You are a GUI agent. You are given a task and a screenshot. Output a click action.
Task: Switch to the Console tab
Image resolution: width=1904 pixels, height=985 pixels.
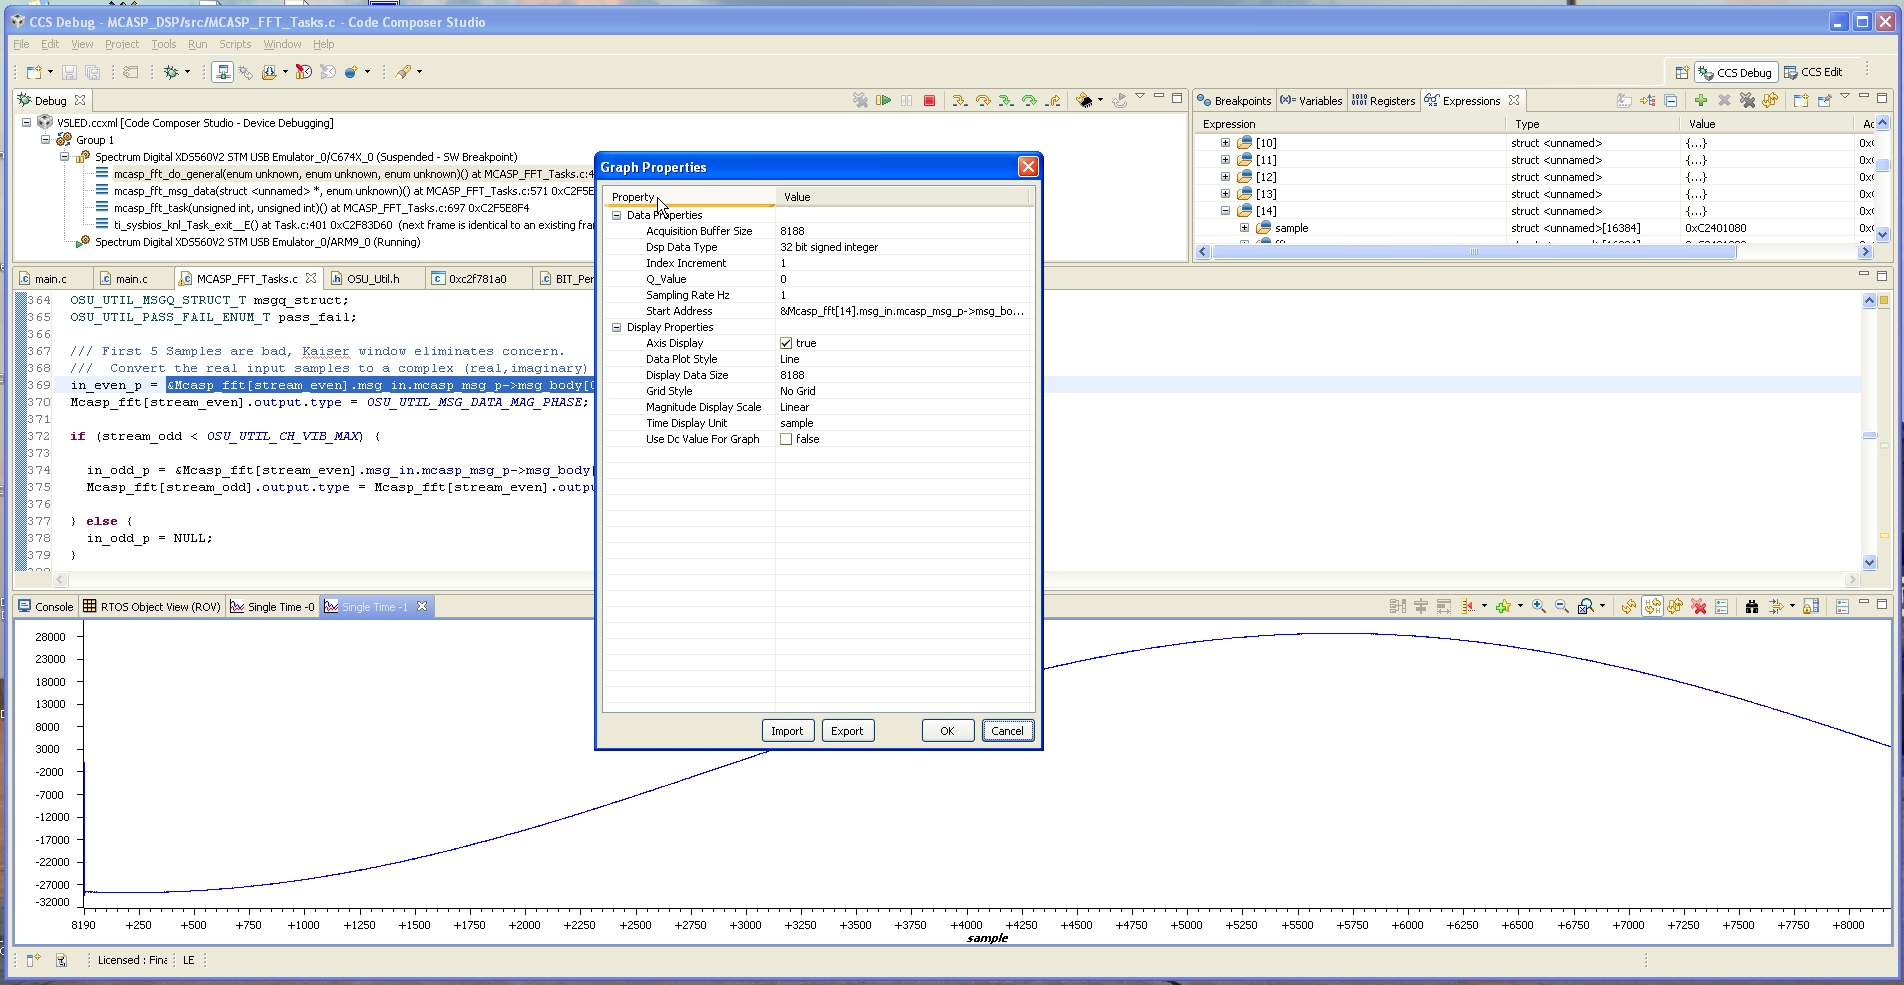pyautogui.click(x=46, y=606)
